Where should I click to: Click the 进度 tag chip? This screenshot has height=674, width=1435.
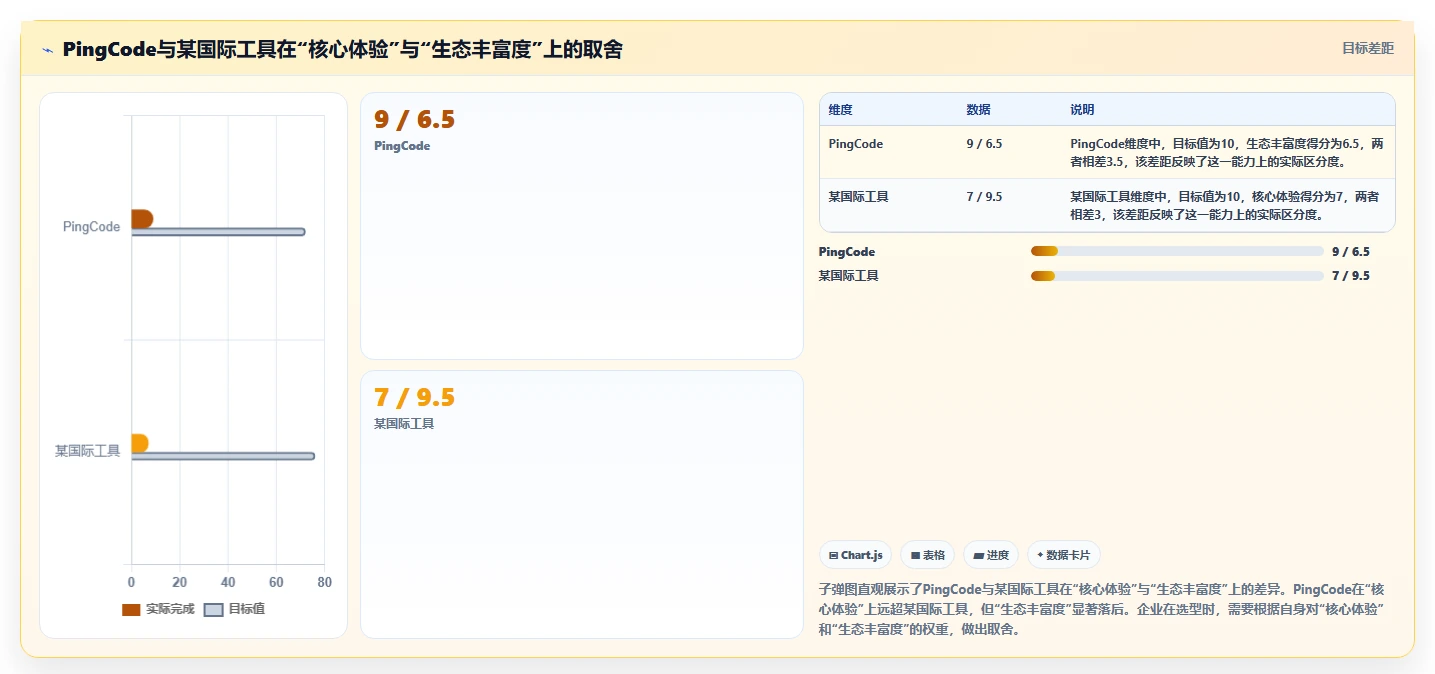click(991, 555)
